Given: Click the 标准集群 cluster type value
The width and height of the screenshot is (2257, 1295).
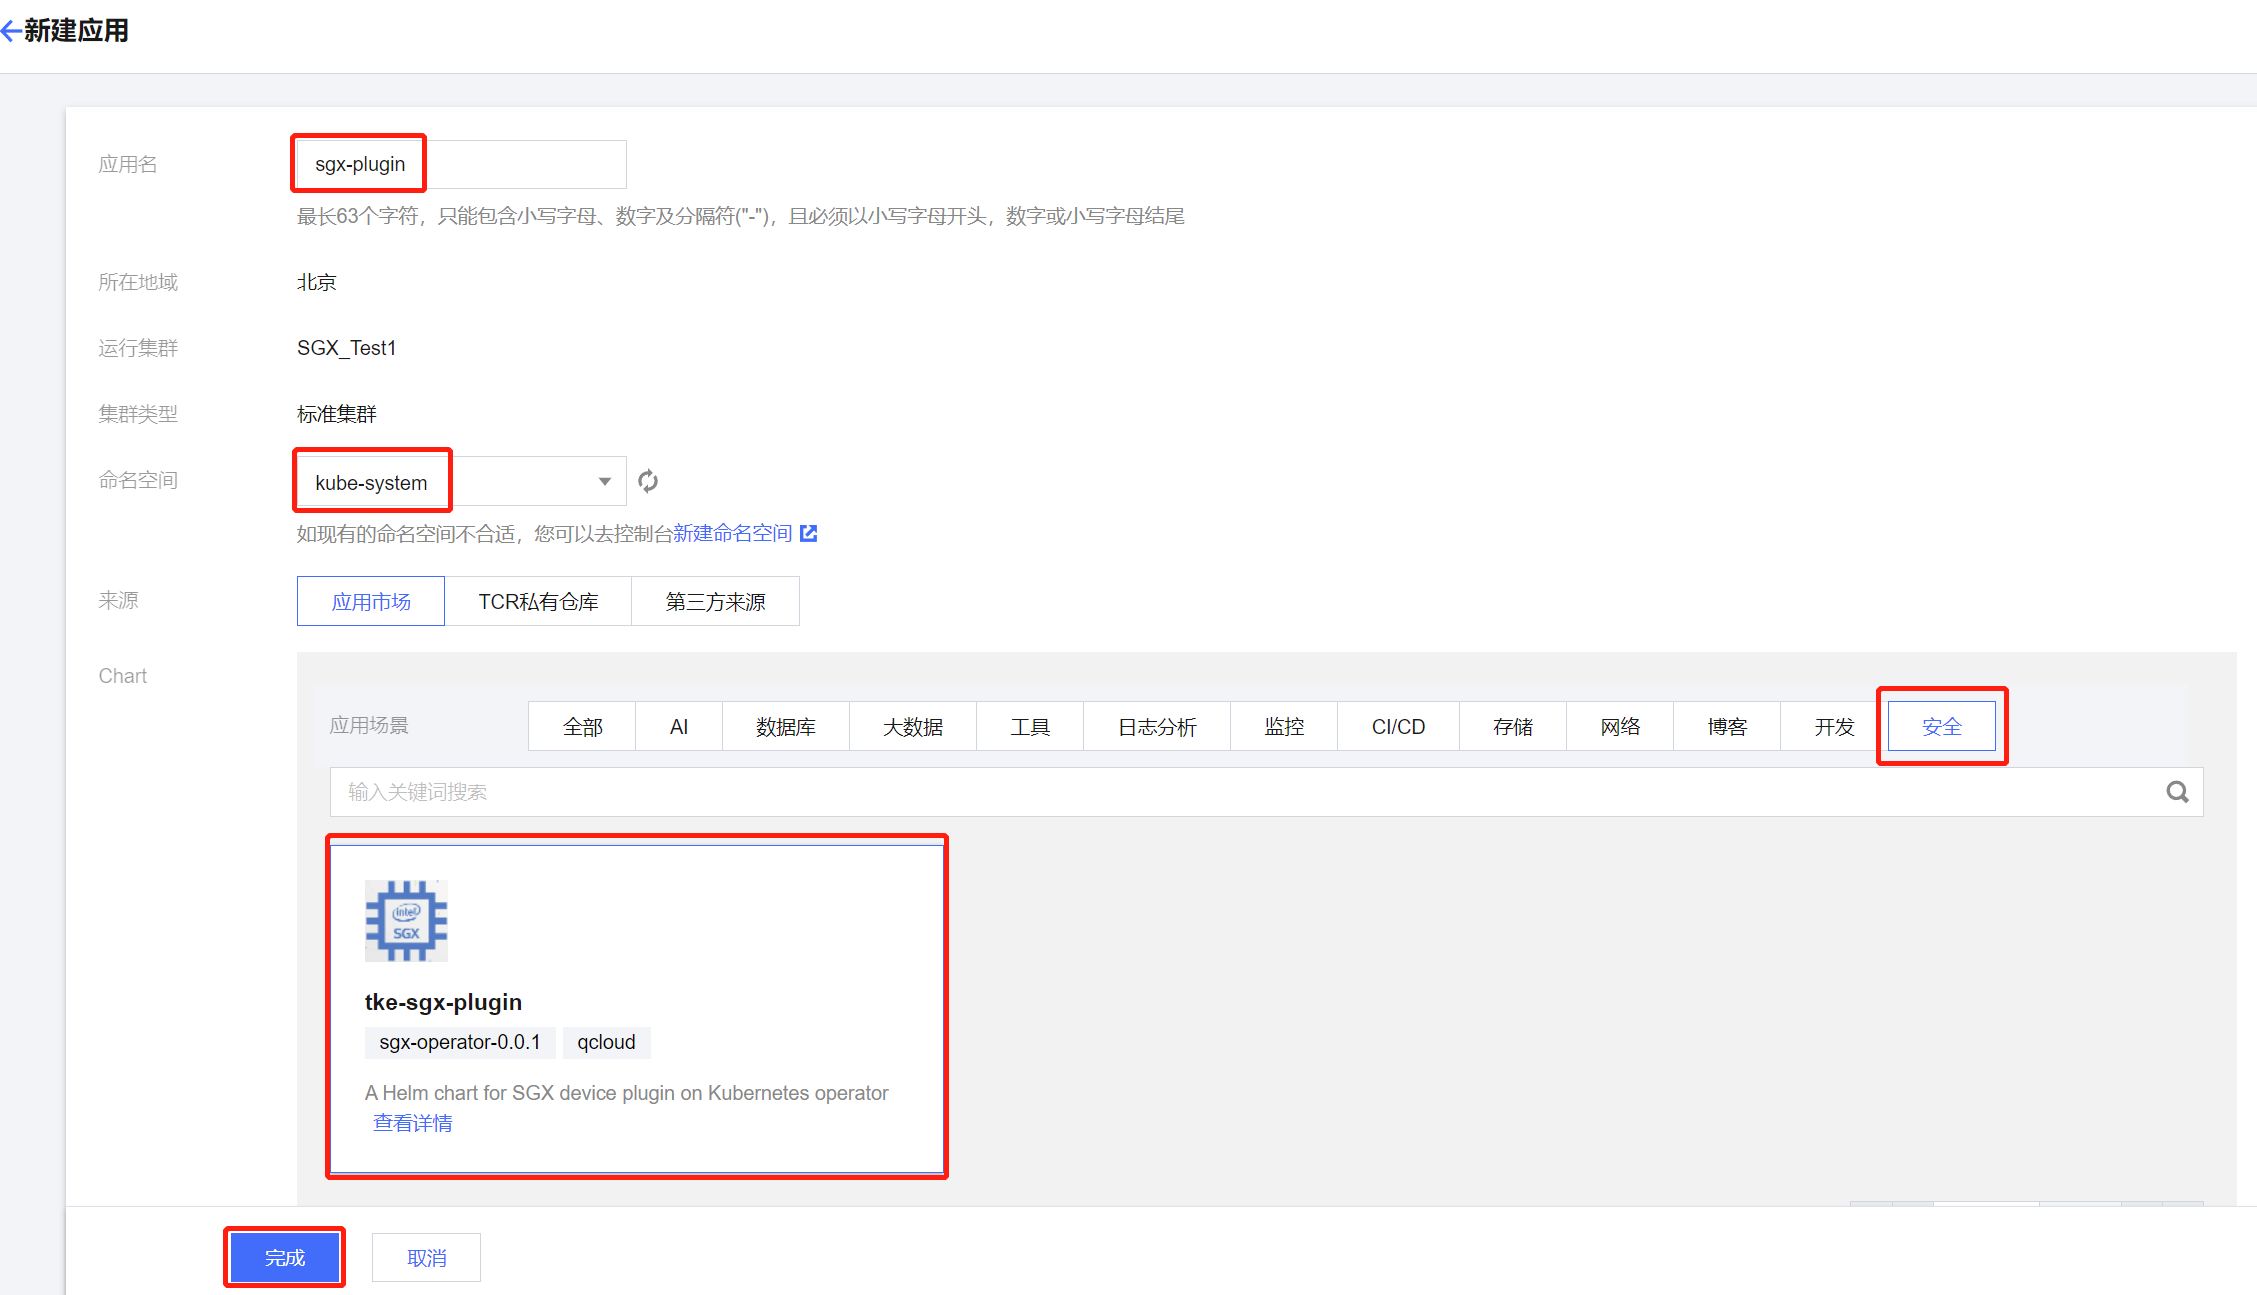Looking at the screenshot, I should [337, 414].
